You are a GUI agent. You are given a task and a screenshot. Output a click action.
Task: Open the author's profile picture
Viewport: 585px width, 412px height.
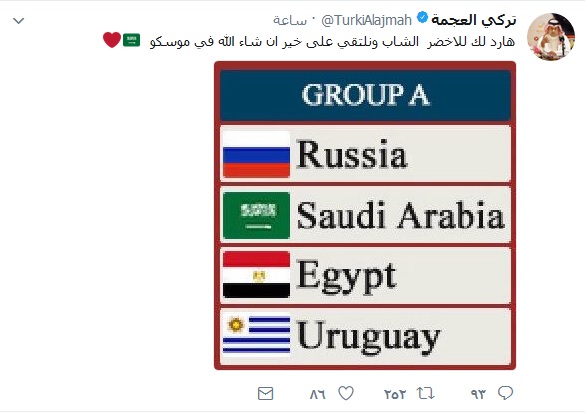(551, 37)
